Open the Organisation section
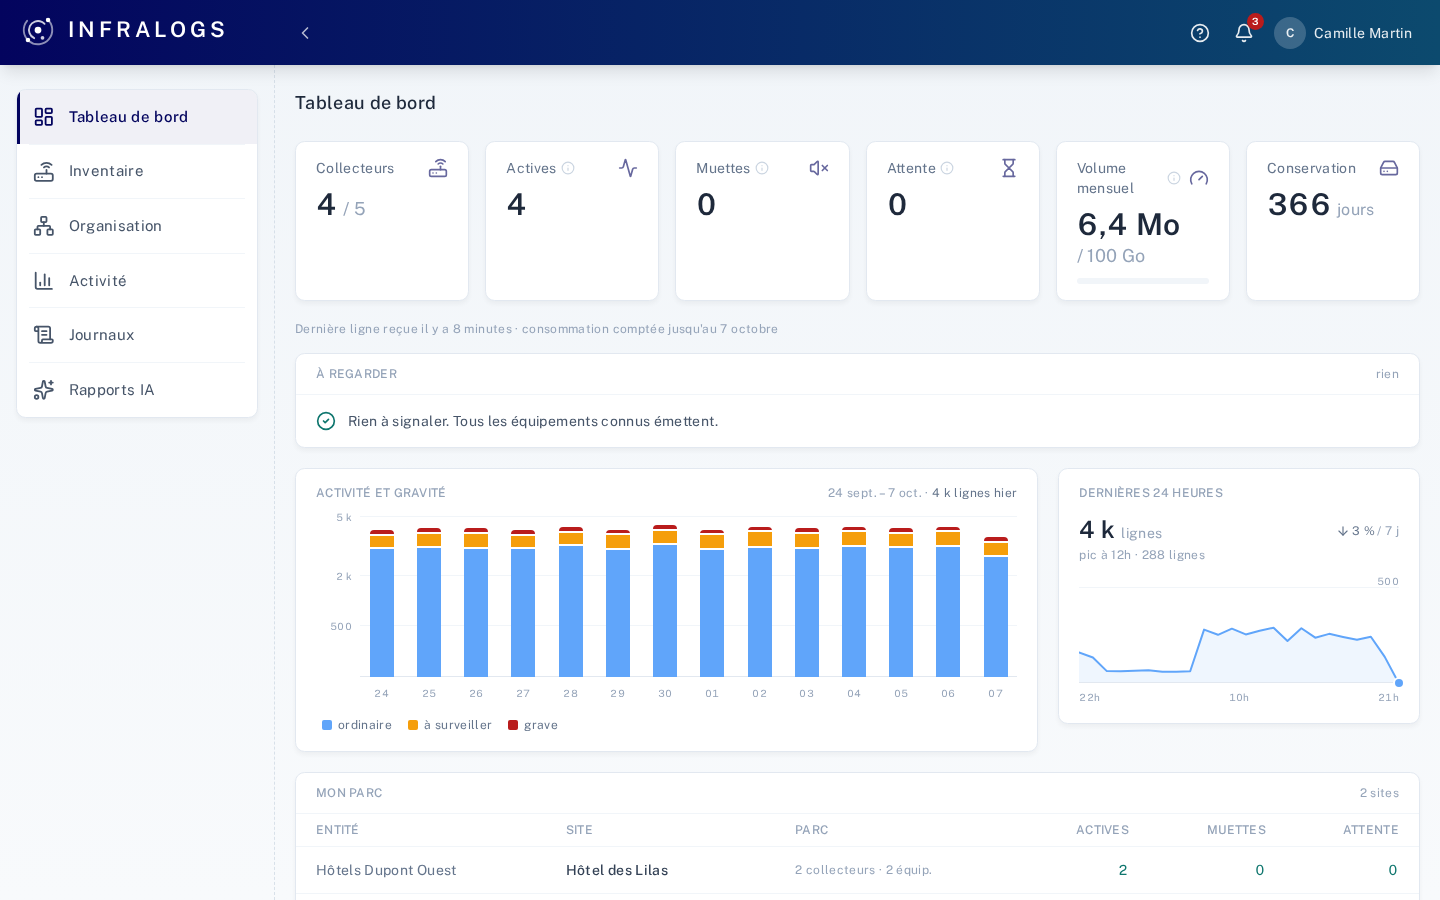 click(x=137, y=226)
